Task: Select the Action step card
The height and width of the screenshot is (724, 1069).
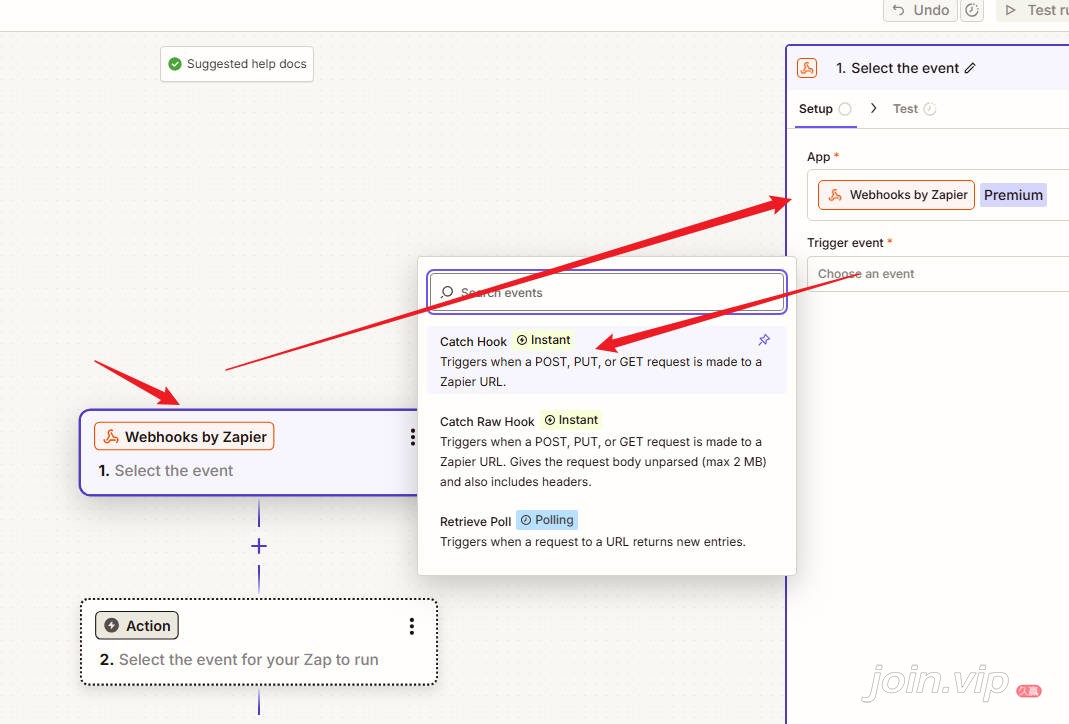Action: pyautogui.click(x=259, y=642)
